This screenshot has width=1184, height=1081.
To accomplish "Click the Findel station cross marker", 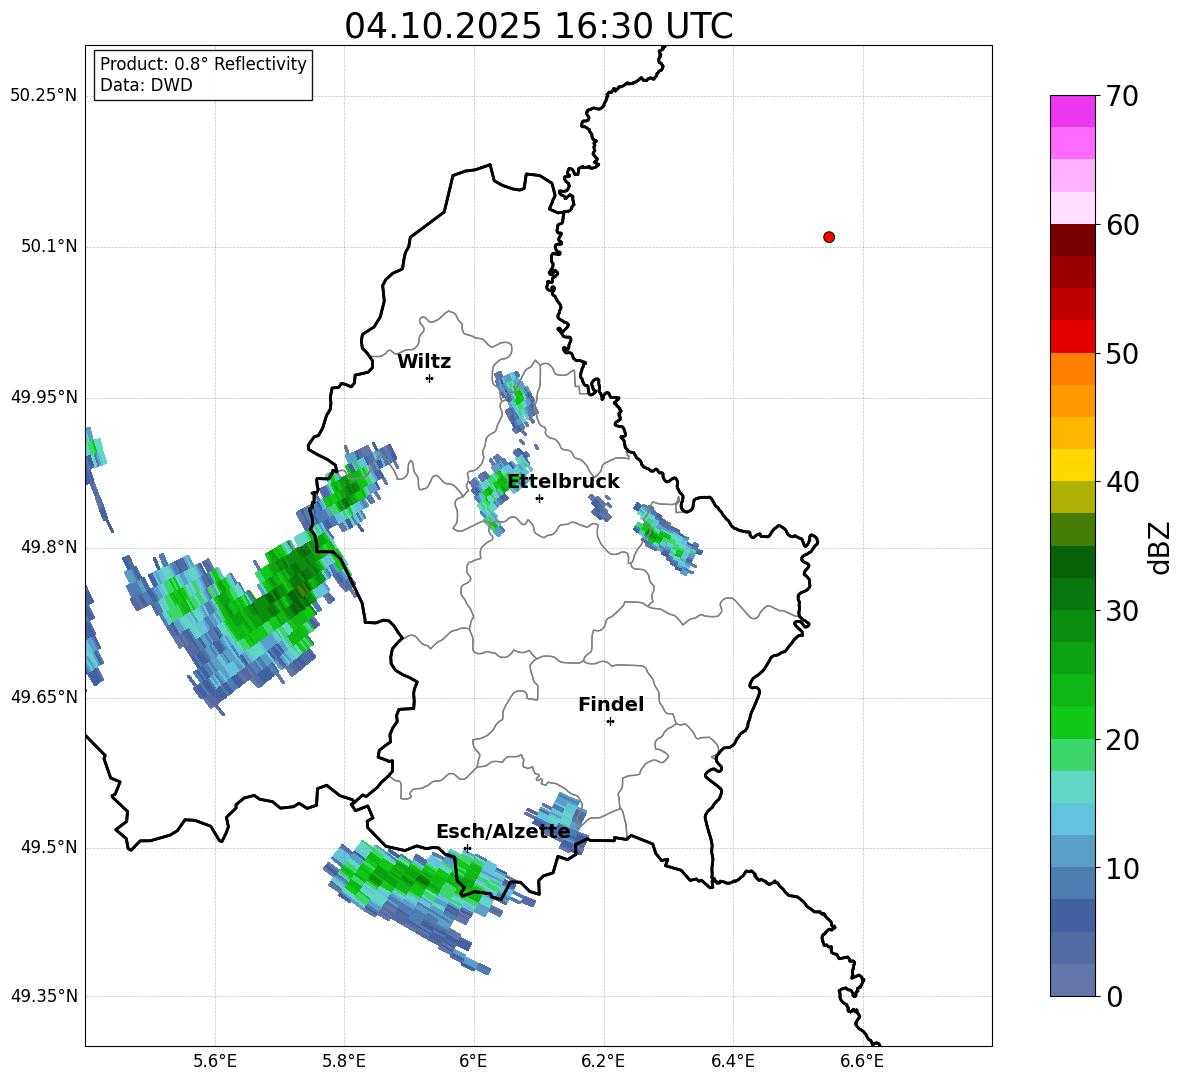I will (x=610, y=722).
